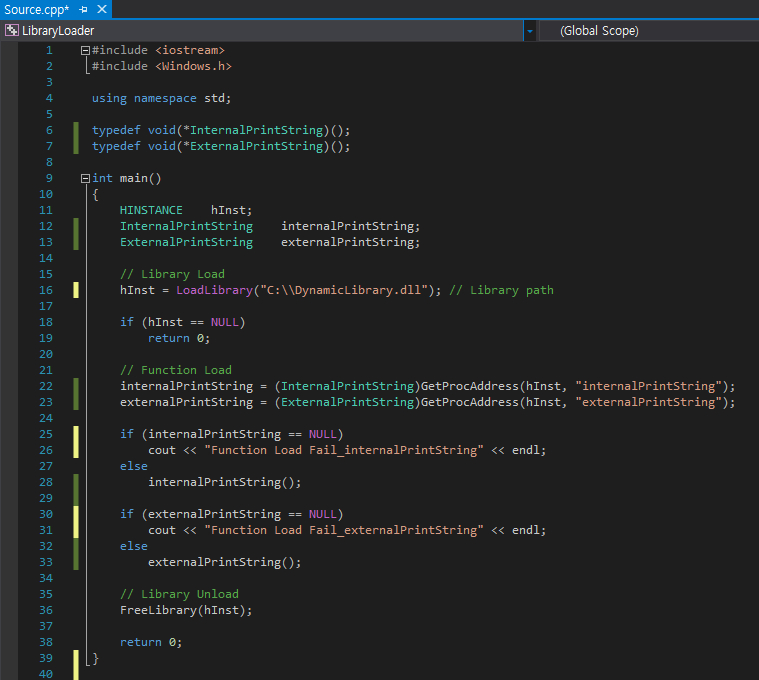Click the LibraryLoader project icon
Viewport: 759px width, 680px height.
click(12, 30)
